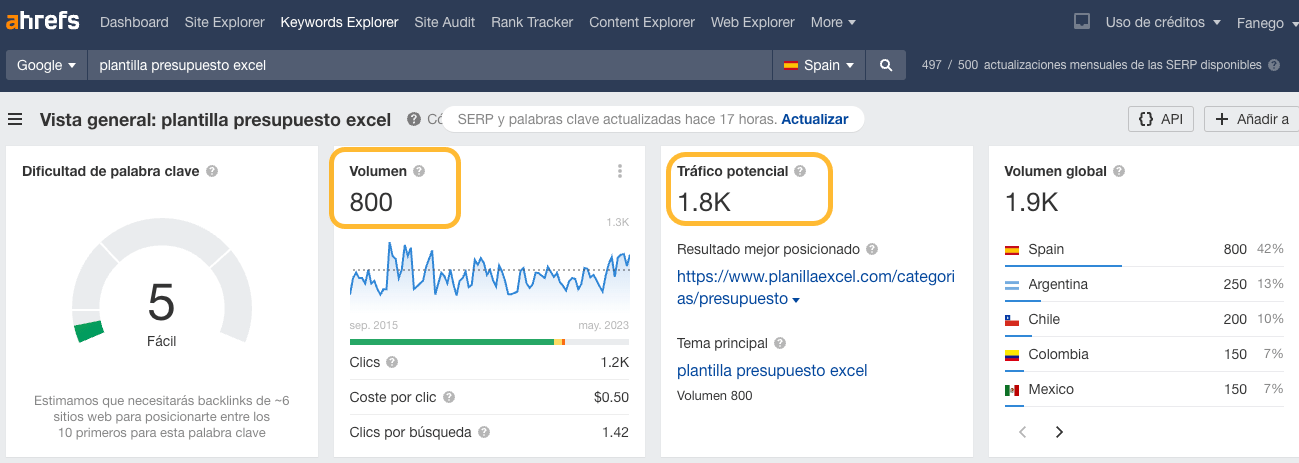Click help icon next to Volumen global
The image size is (1299, 463).
(1118, 171)
